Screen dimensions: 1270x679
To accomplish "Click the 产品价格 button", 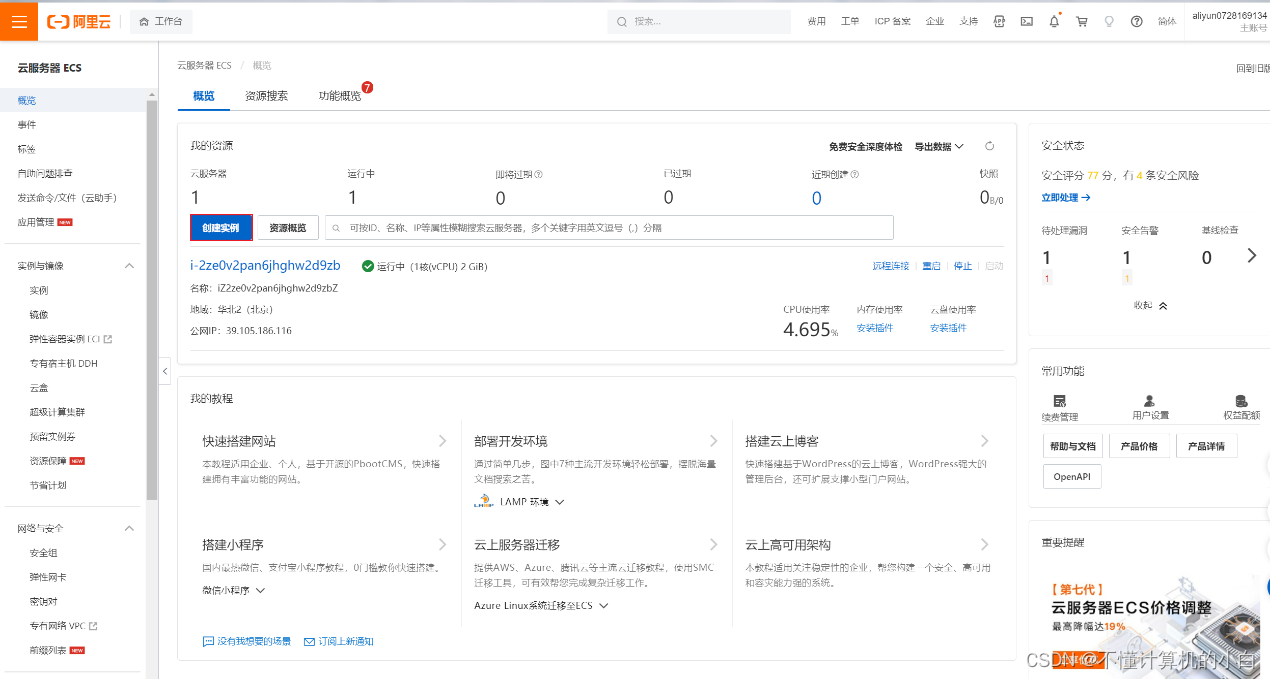I will 1139,446.
